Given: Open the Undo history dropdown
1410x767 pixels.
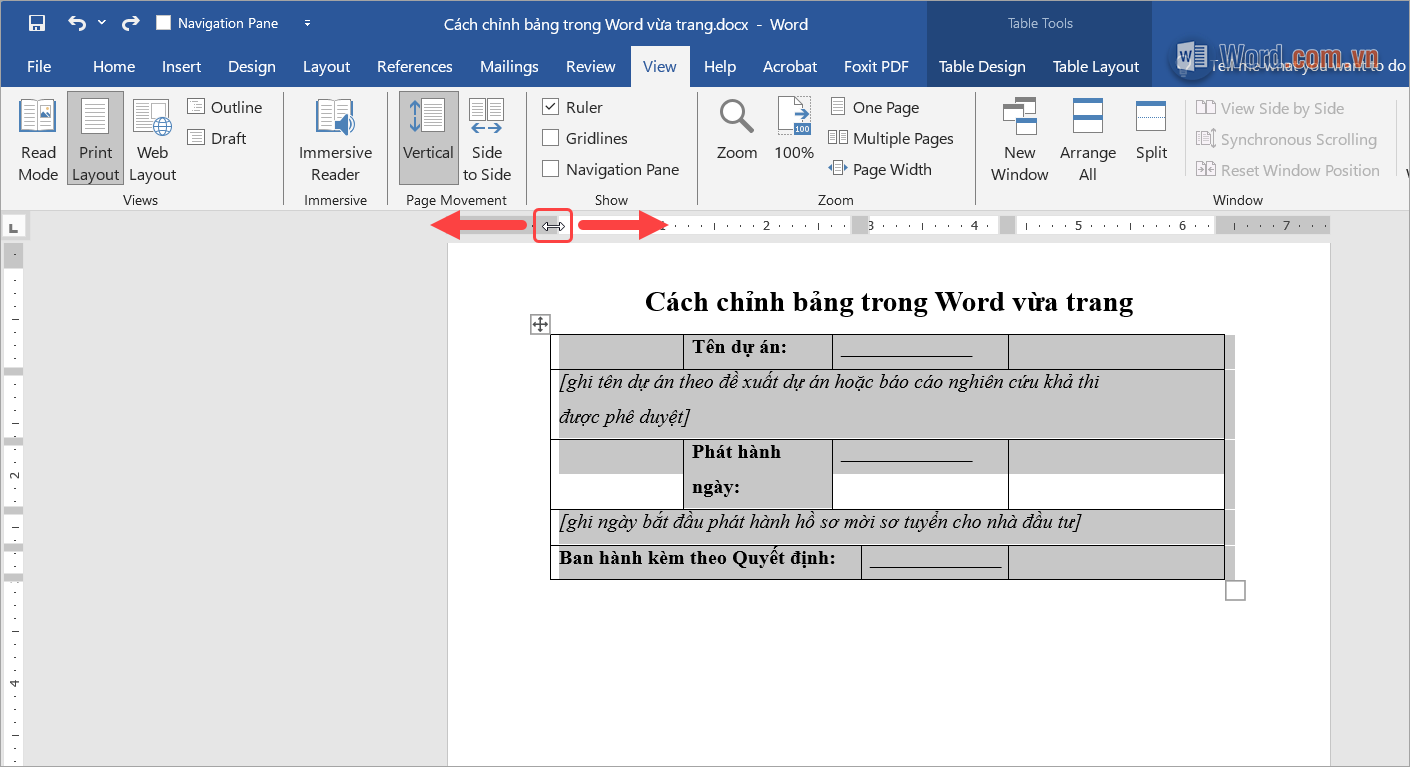Looking at the screenshot, I should (103, 23).
